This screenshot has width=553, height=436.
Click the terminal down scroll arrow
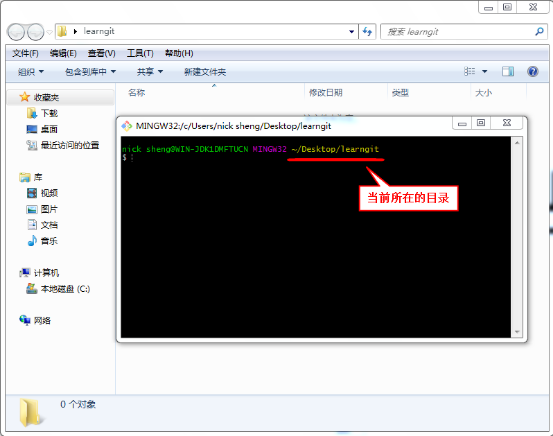[x=517, y=332]
